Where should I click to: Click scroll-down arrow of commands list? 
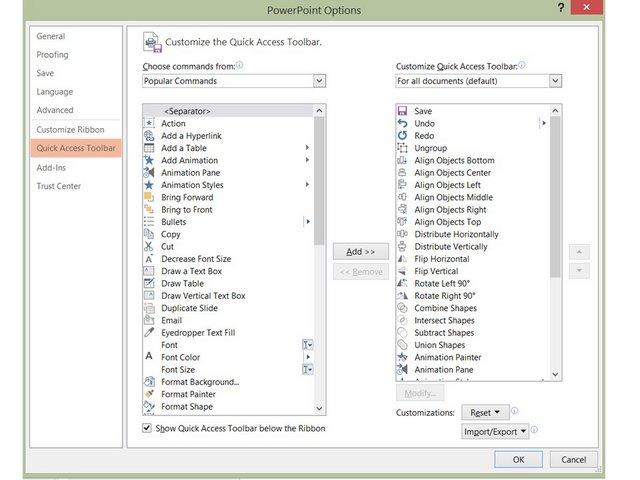click(x=319, y=408)
